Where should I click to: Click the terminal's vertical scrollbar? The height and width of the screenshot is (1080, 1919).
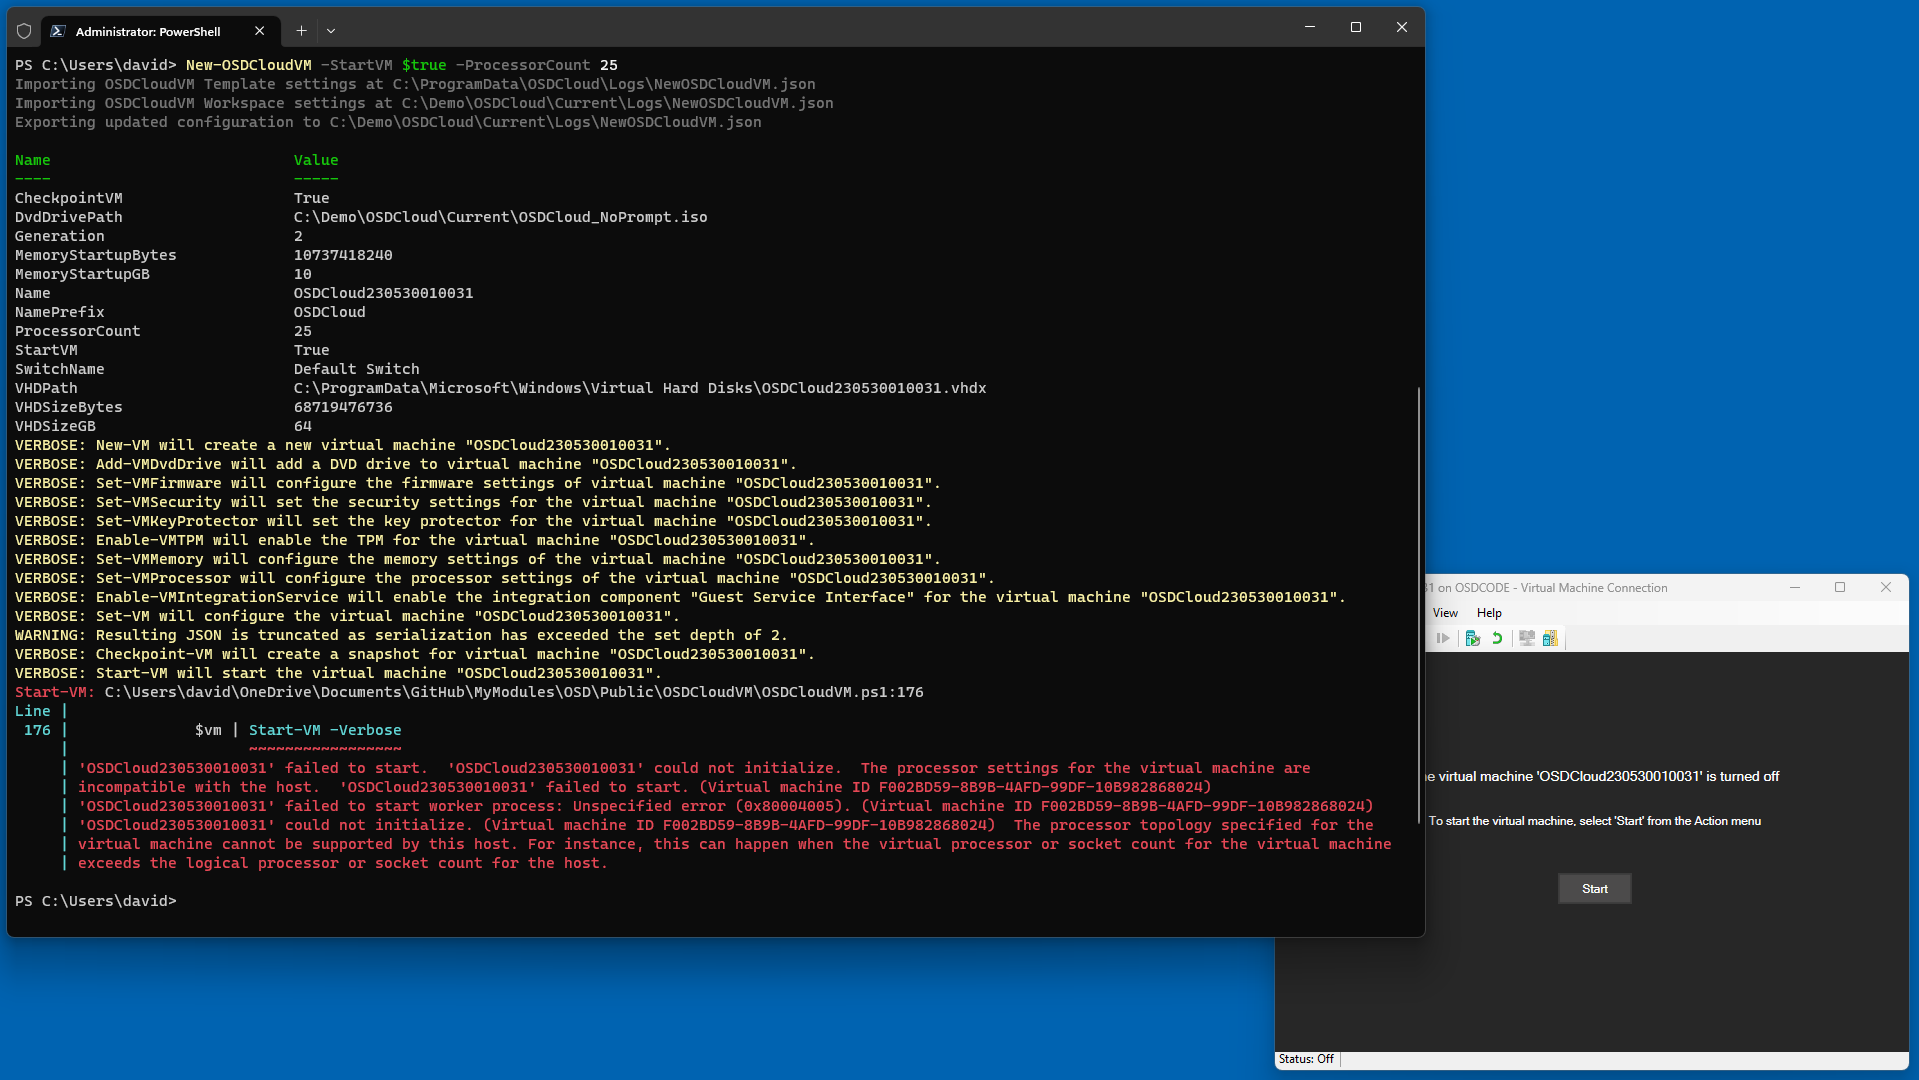(1418, 600)
